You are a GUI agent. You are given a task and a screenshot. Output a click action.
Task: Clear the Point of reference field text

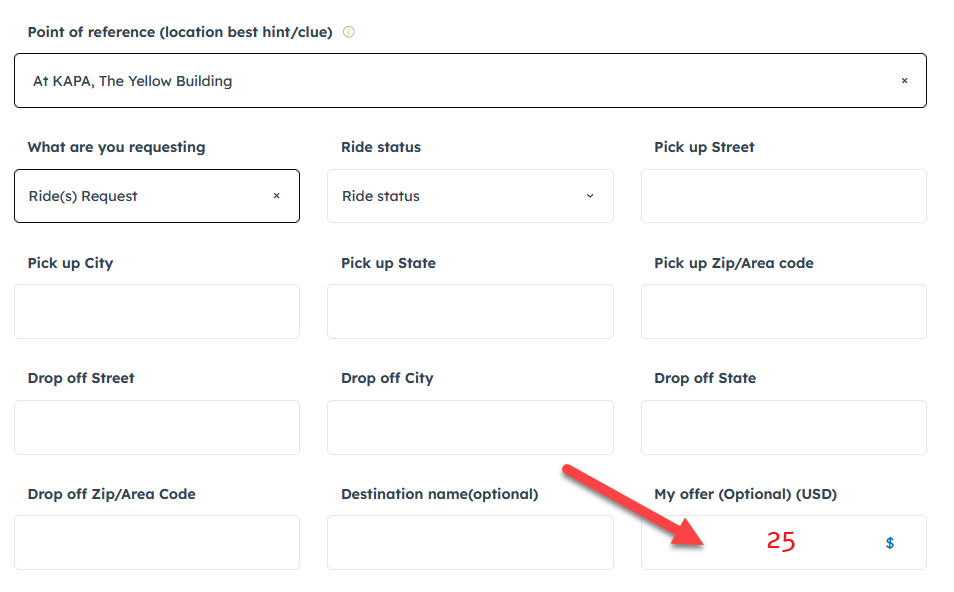pos(904,81)
